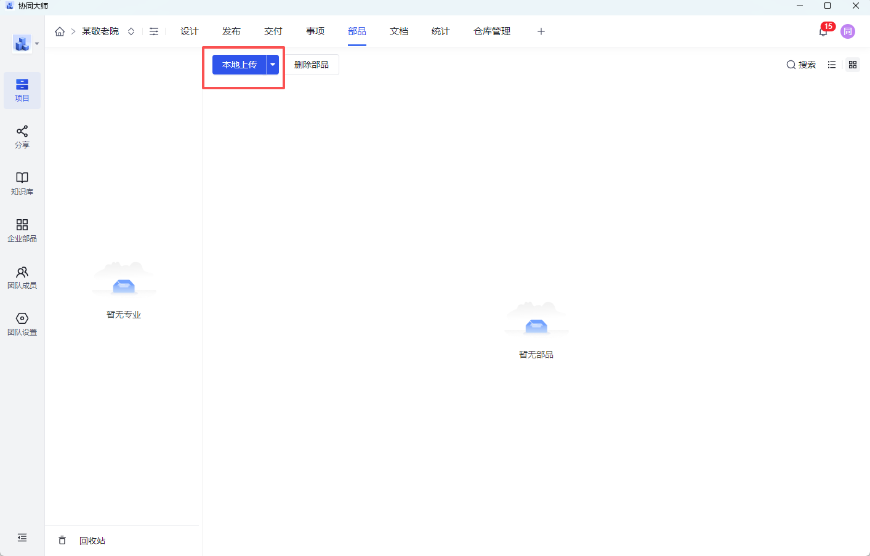
Task: Click the user avatar icon
Action: [848, 31]
